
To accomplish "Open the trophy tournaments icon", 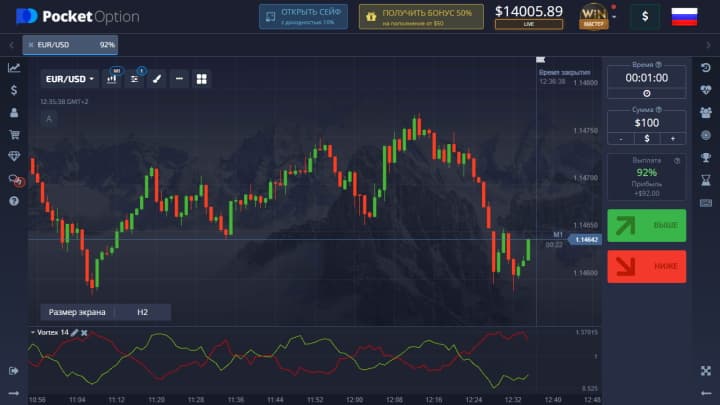I will [x=705, y=157].
